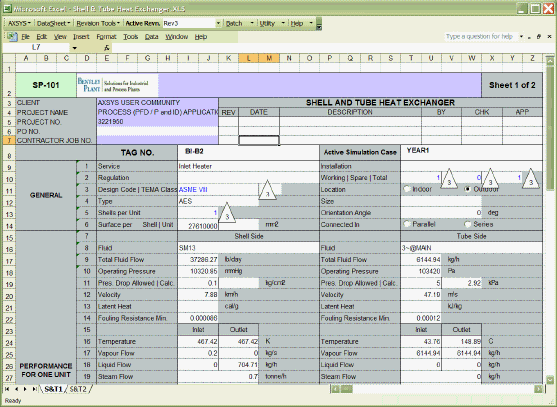Click the DataSheet toolbar button
This screenshot has width=557, height=407.
[x=53, y=23]
